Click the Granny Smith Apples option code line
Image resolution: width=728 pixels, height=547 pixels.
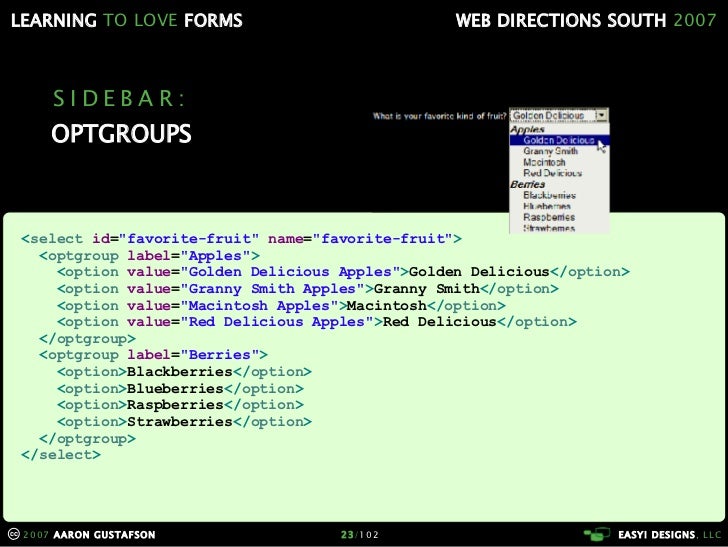coord(308,289)
